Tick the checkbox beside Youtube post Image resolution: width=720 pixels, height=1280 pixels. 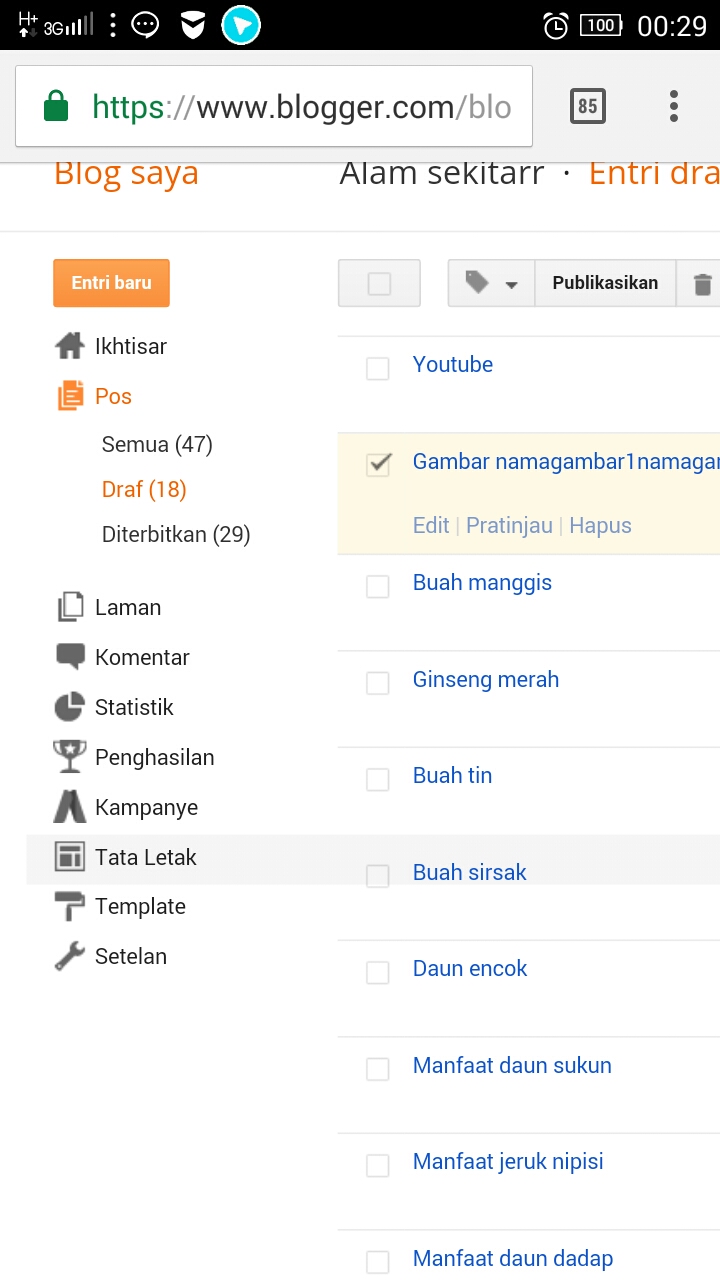[x=378, y=368]
